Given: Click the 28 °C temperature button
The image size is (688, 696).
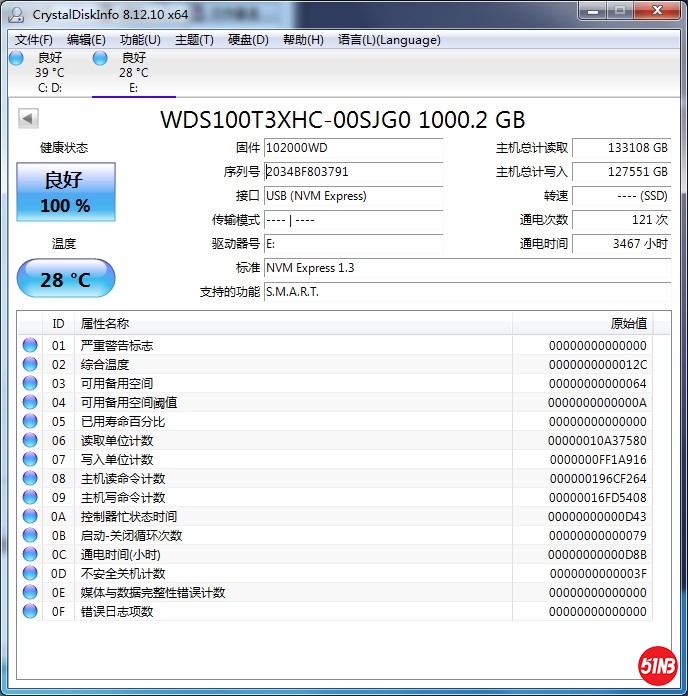Looking at the screenshot, I should (x=66, y=278).
